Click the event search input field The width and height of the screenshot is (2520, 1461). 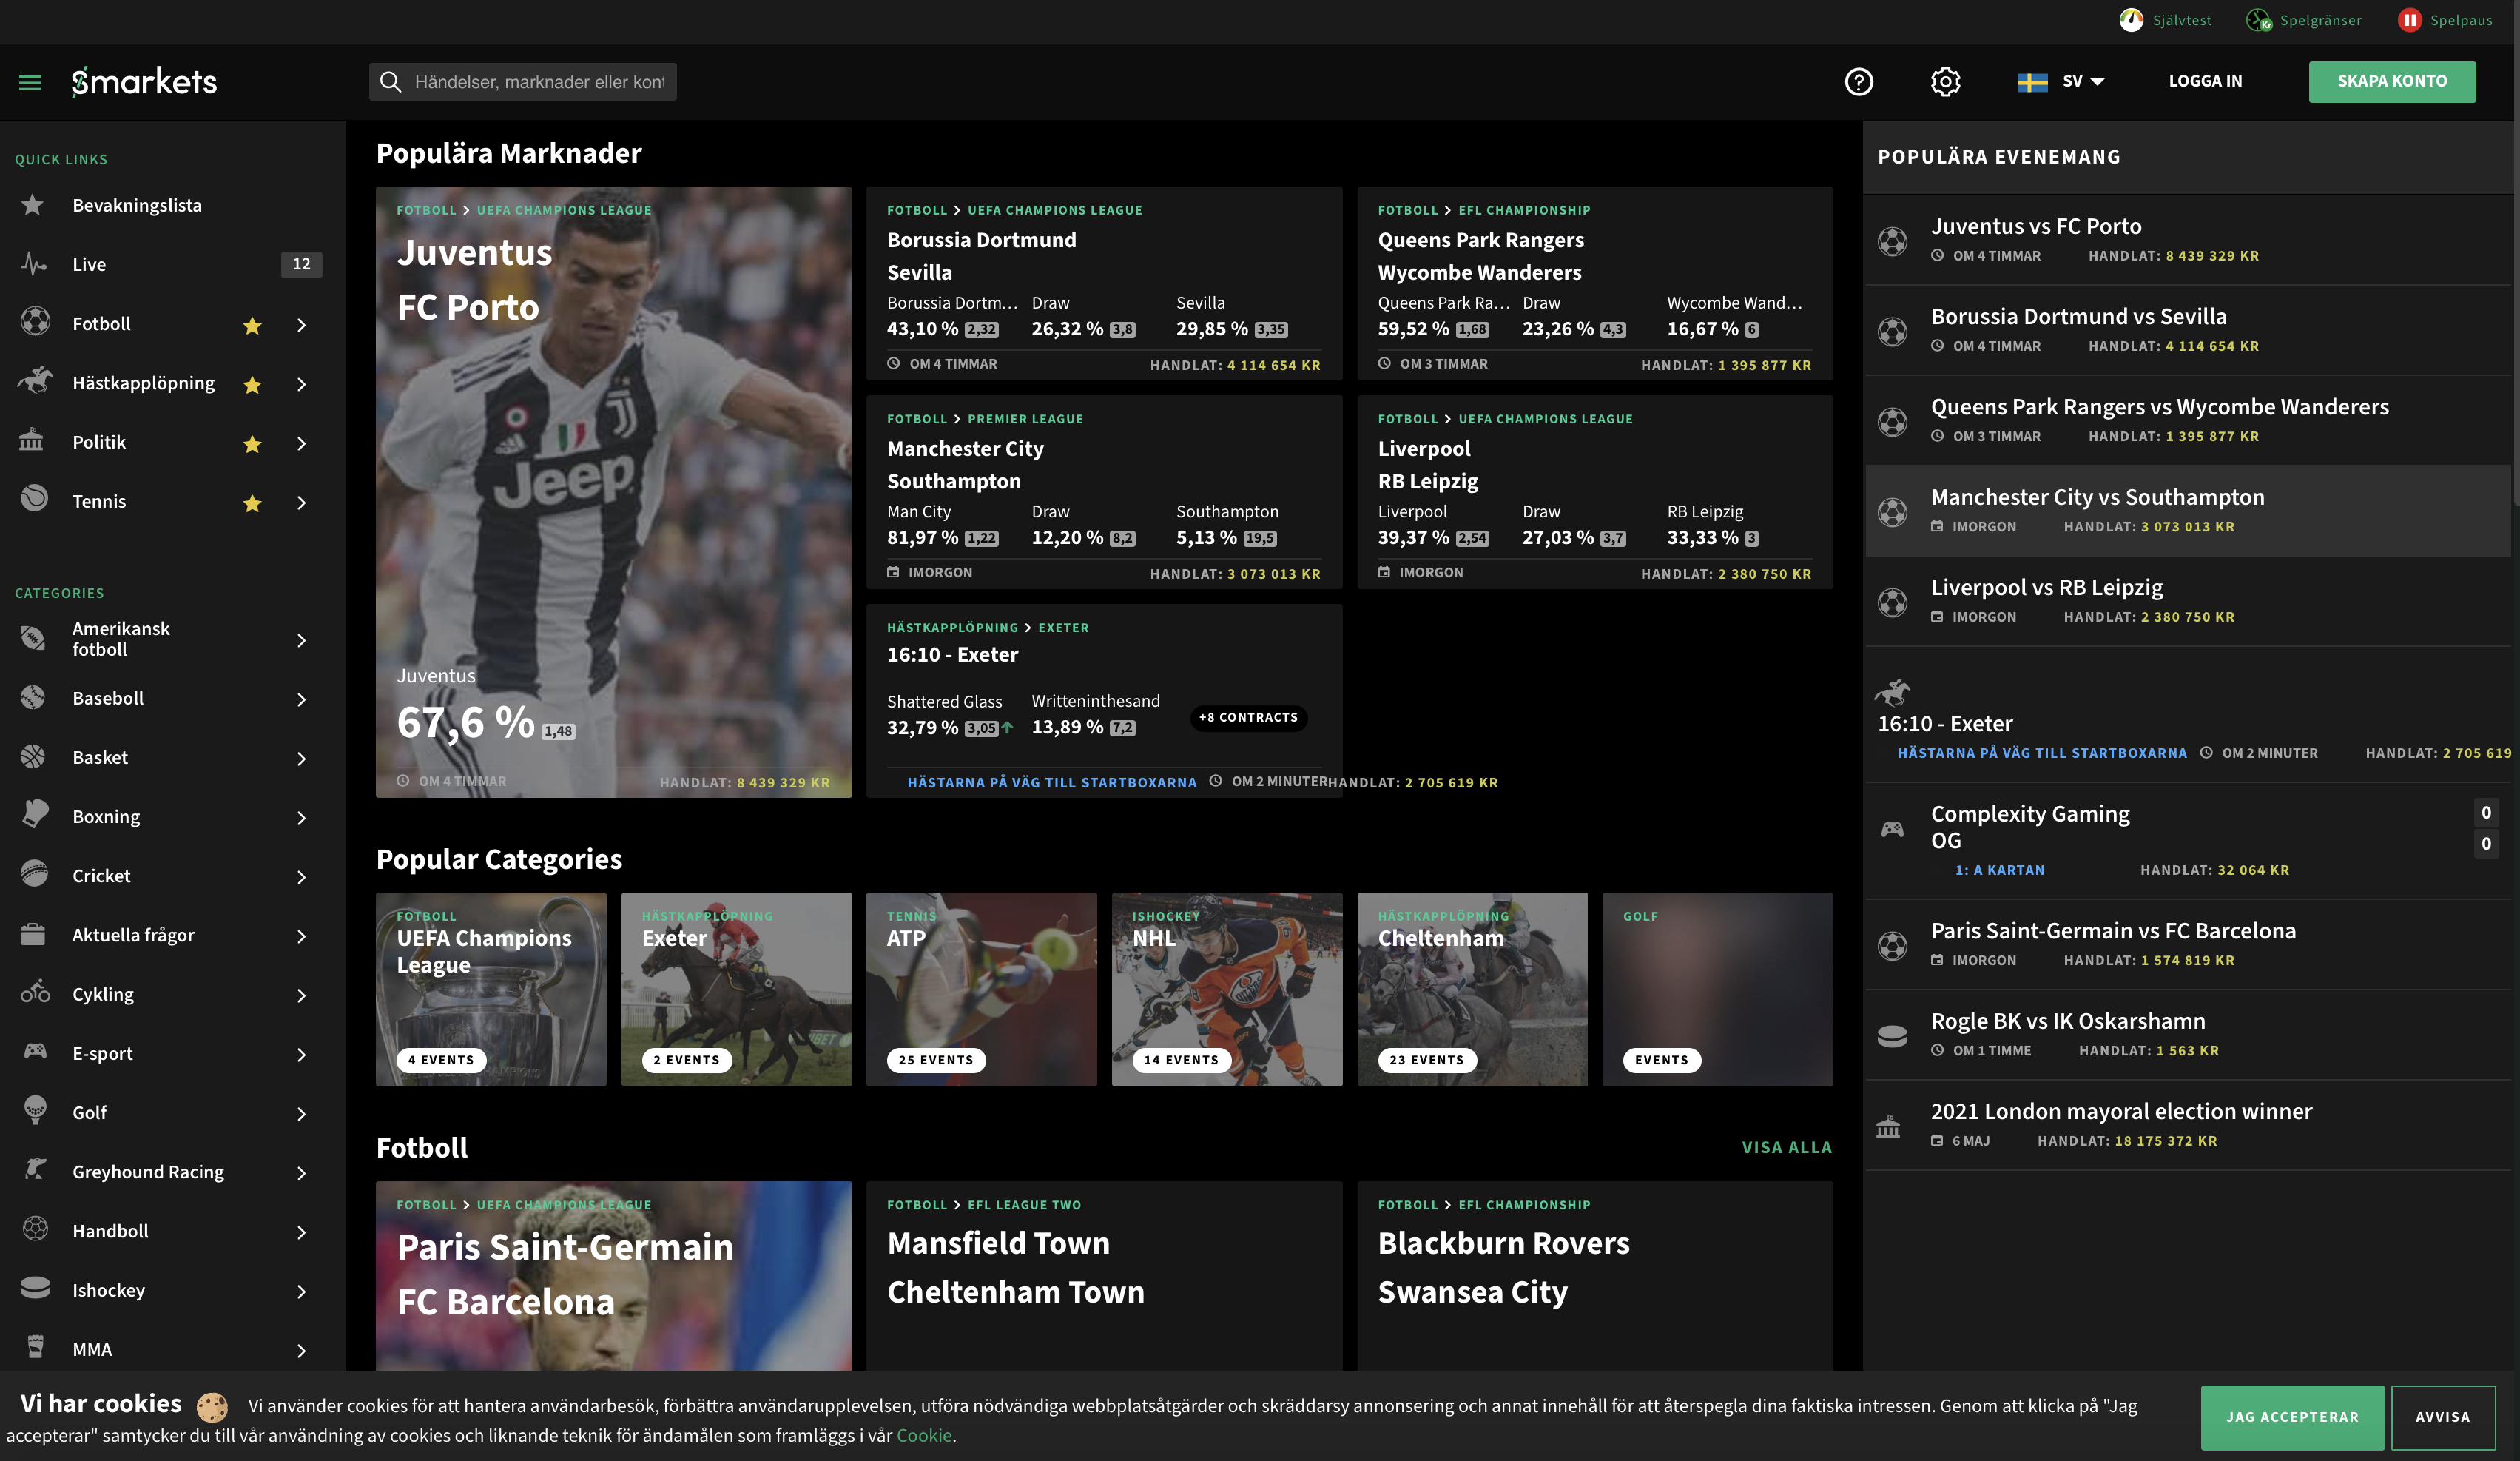(537, 82)
